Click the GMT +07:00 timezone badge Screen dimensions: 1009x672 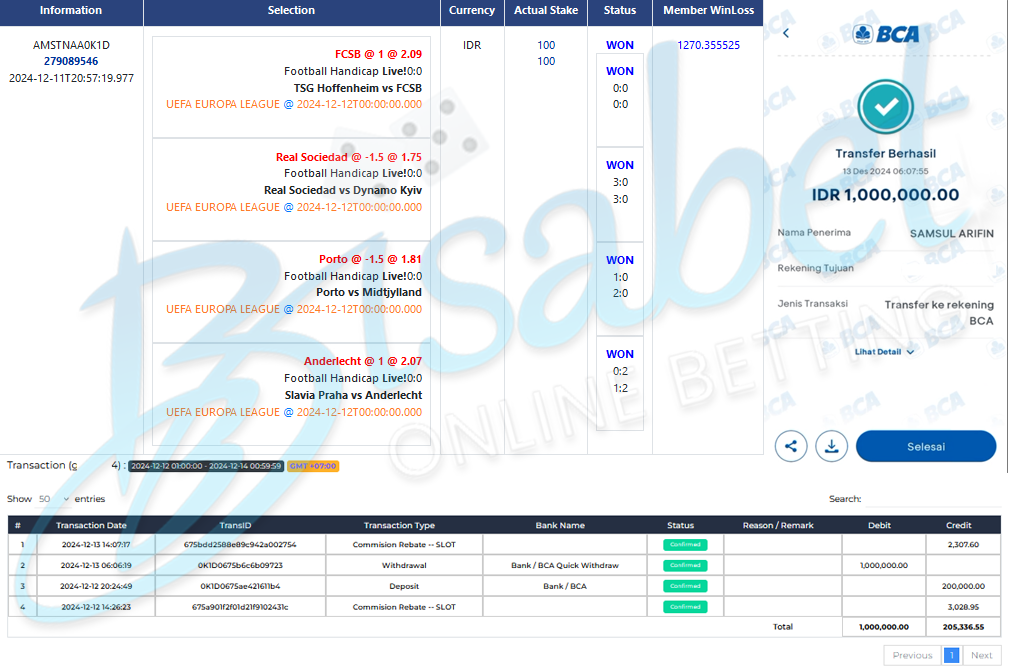tap(313, 466)
